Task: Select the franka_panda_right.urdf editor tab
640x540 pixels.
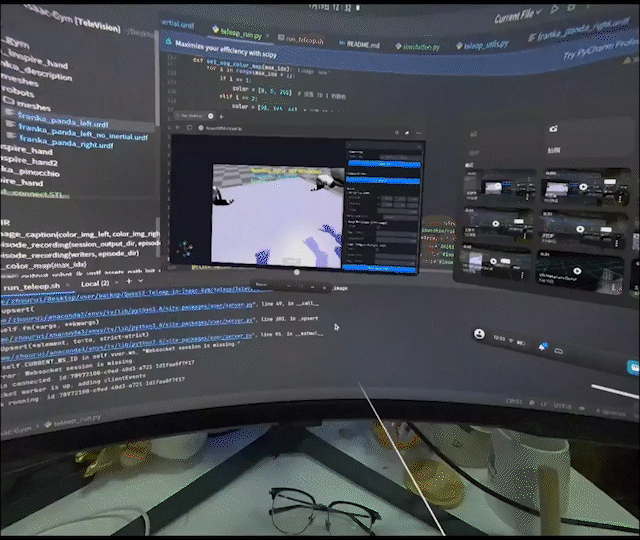Action: tap(580, 30)
